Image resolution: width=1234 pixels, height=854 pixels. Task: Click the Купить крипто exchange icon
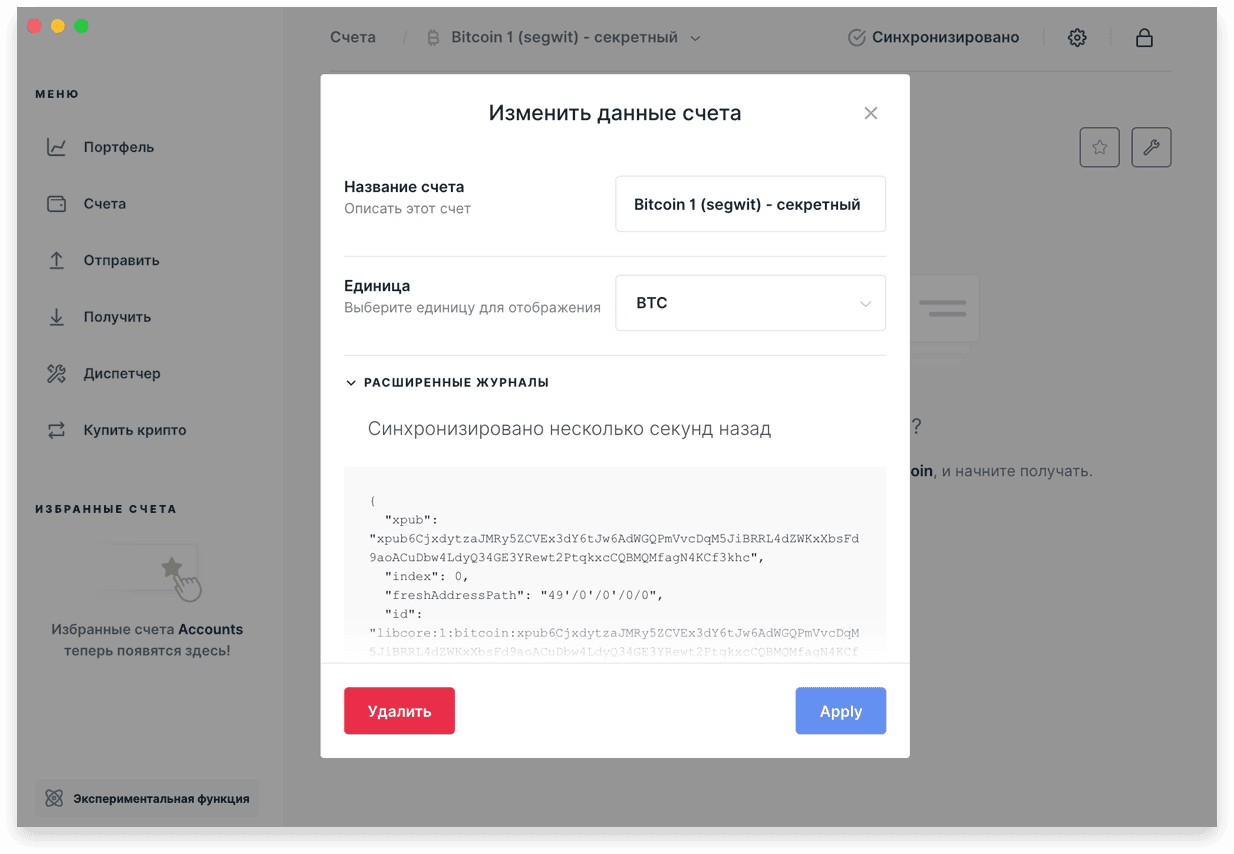56,430
